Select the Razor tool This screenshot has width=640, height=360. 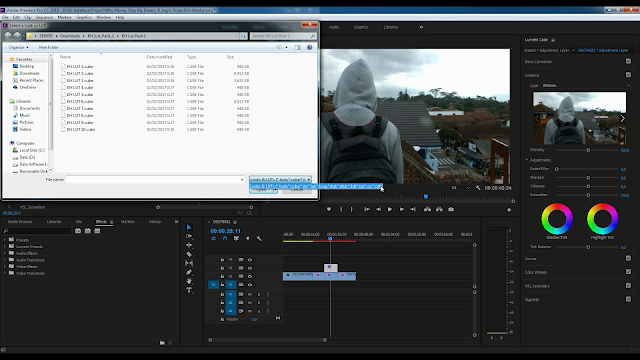click(189, 254)
